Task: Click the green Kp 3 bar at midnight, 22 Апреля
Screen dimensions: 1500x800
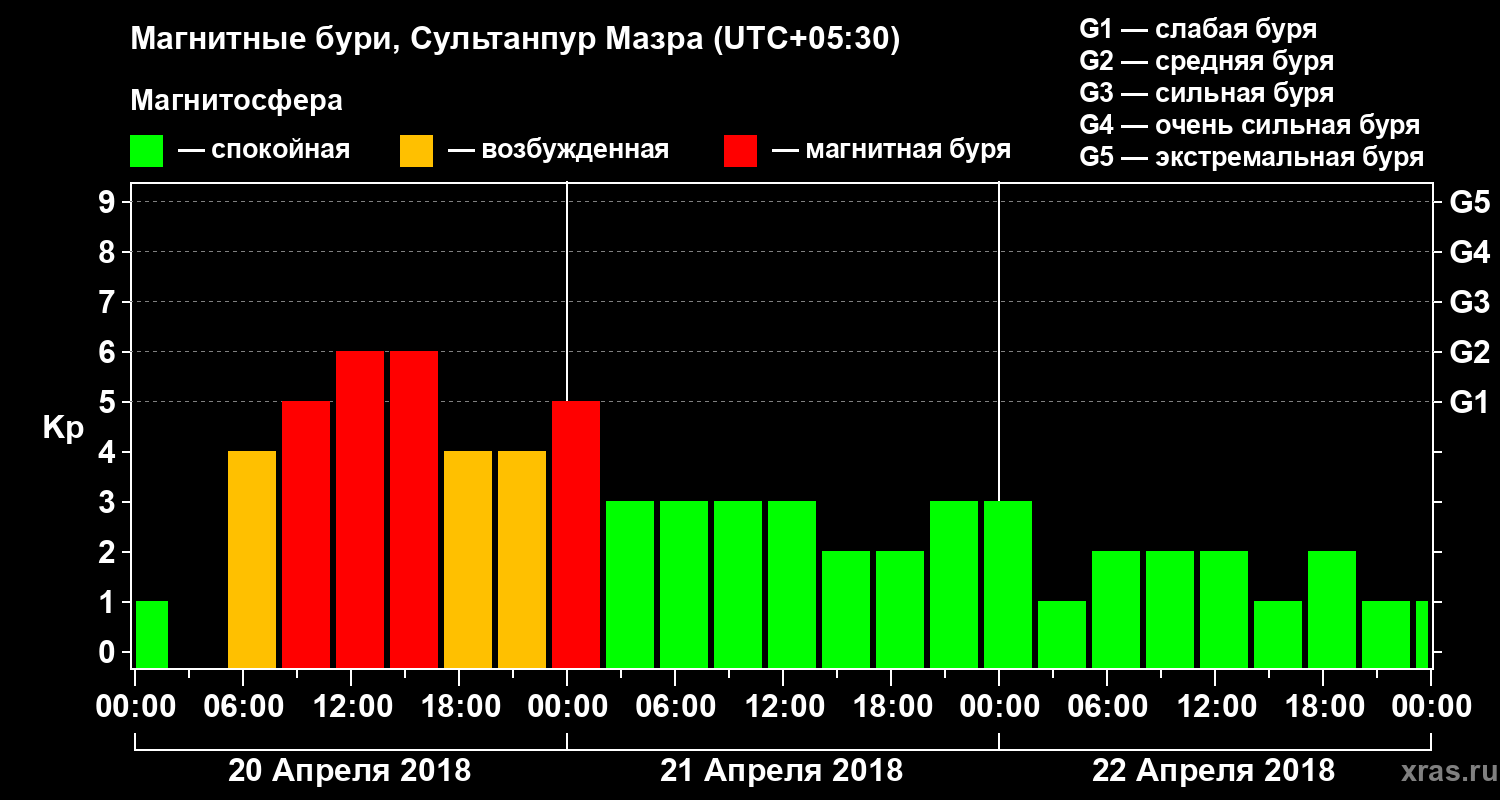Action: pos(1008,584)
